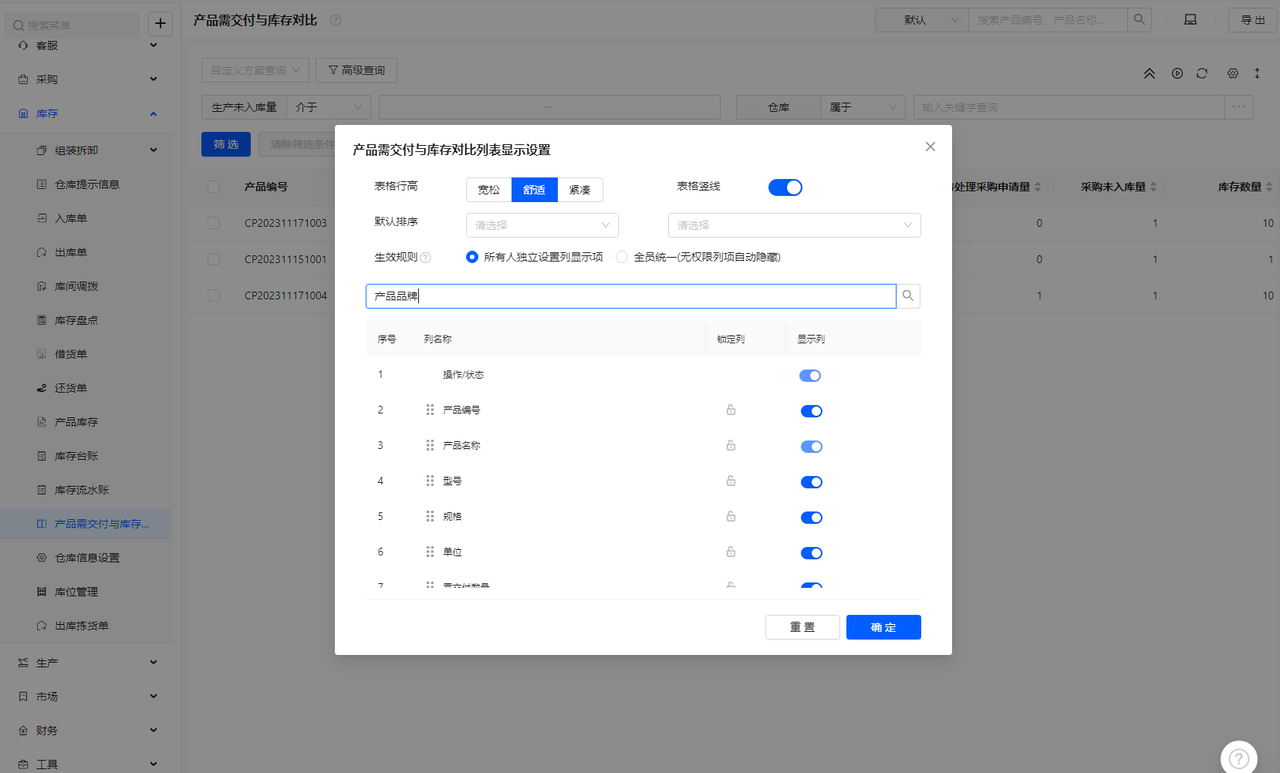The image size is (1280, 773).
Task: Toggle display switch for 规格
Action: pyautogui.click(x=811, y=517)
